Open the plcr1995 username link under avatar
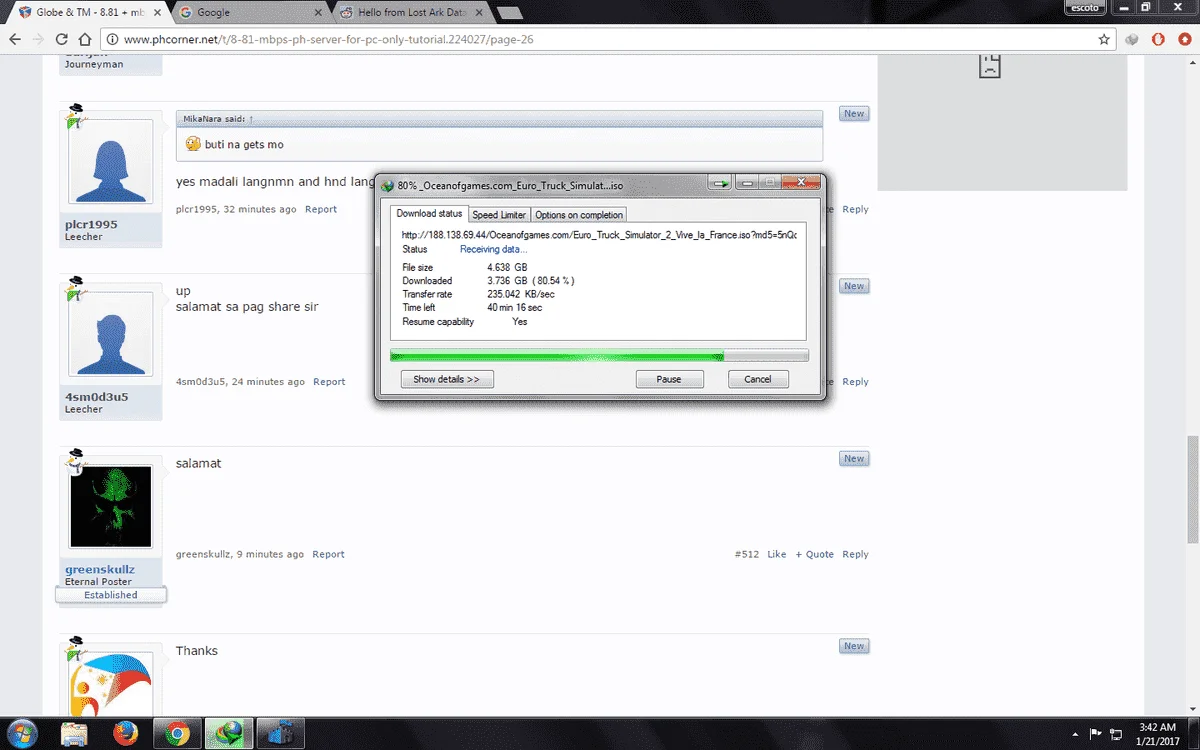This screenshot has height=750, width=1200. click(x=91, y=224)
